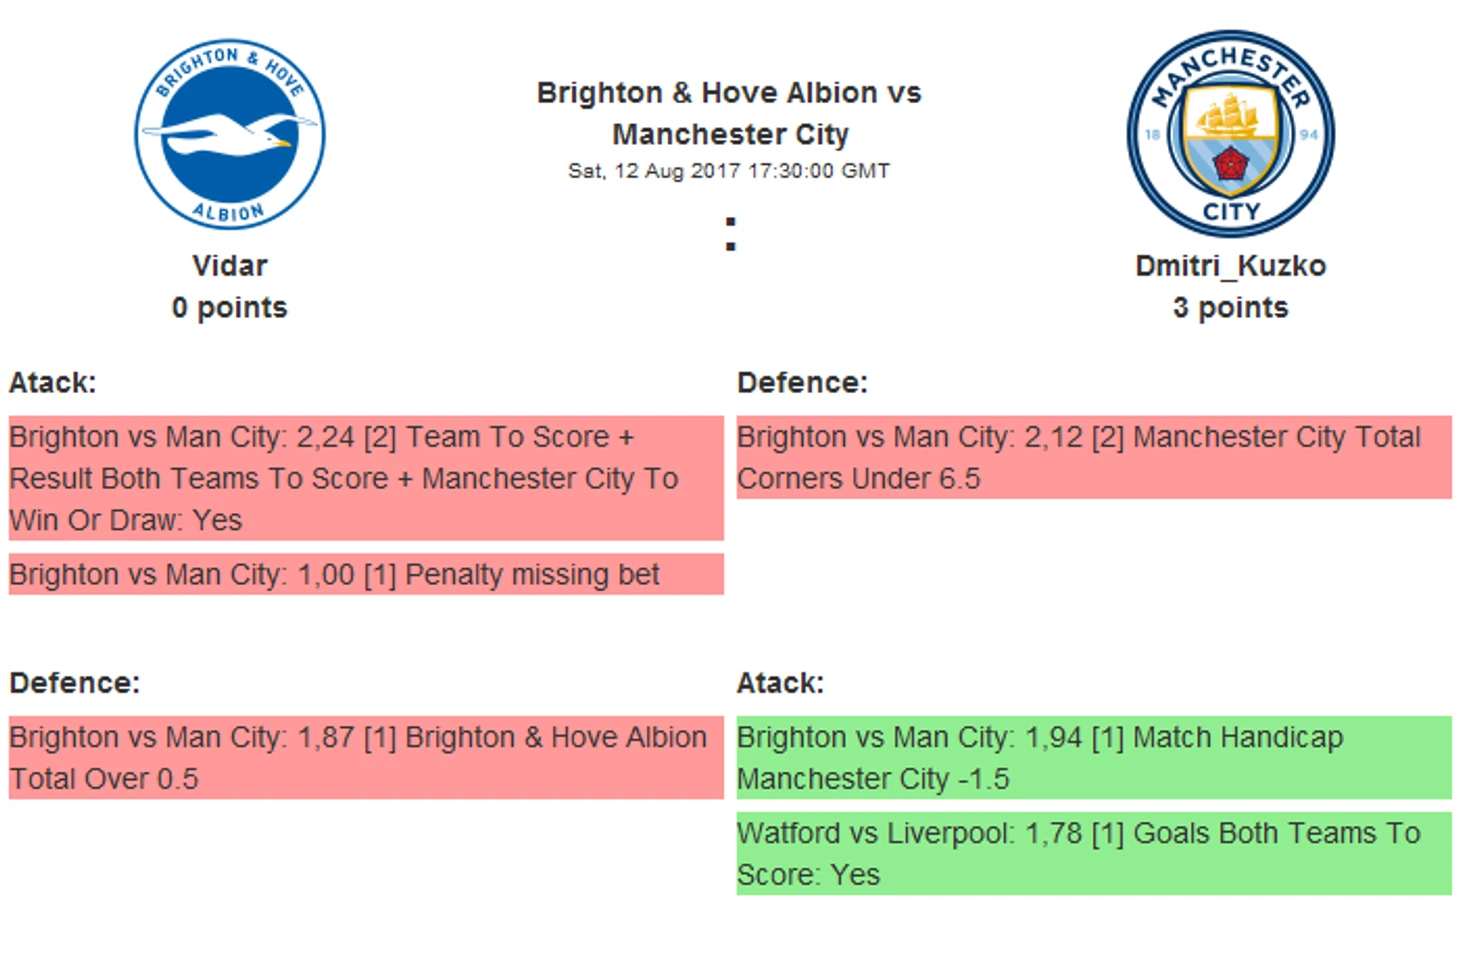Screen dimensions: 1460x959
Task: Click the Sat, 12 Aug 2017 match date
Action: pos(729,171)
